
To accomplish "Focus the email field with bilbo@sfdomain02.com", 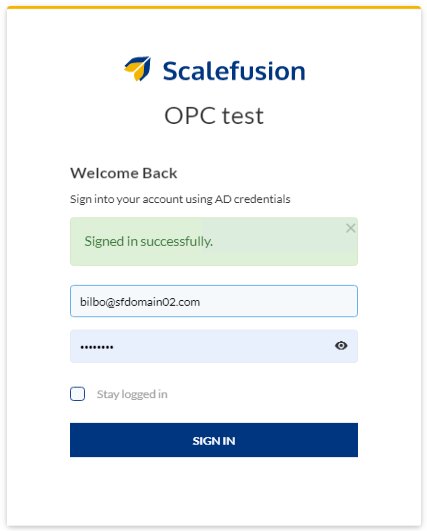I will [x=214, y=301].
